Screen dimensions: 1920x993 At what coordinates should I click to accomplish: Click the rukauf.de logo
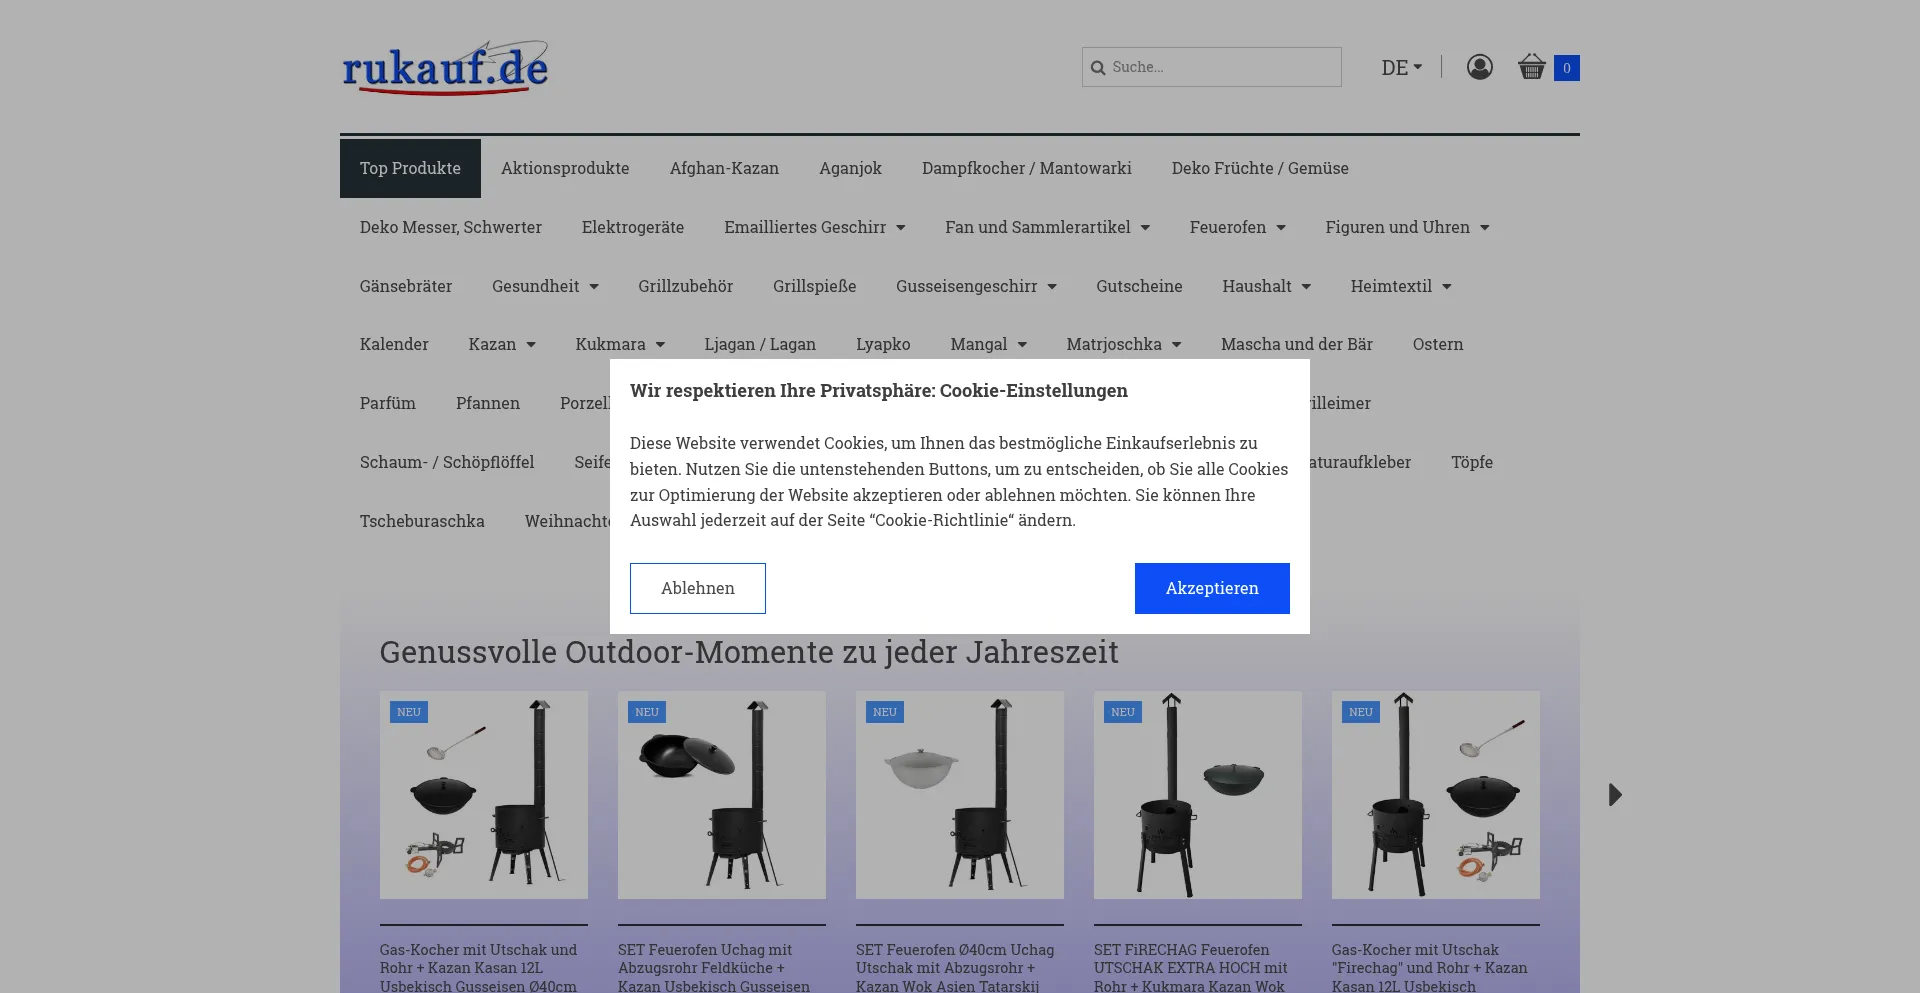coord(445,68)
